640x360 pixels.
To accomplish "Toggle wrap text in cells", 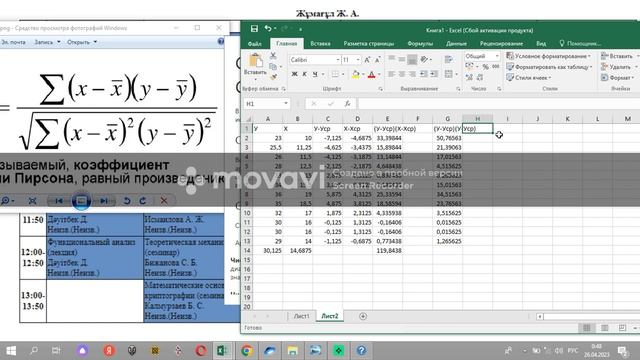I will 448,60.
